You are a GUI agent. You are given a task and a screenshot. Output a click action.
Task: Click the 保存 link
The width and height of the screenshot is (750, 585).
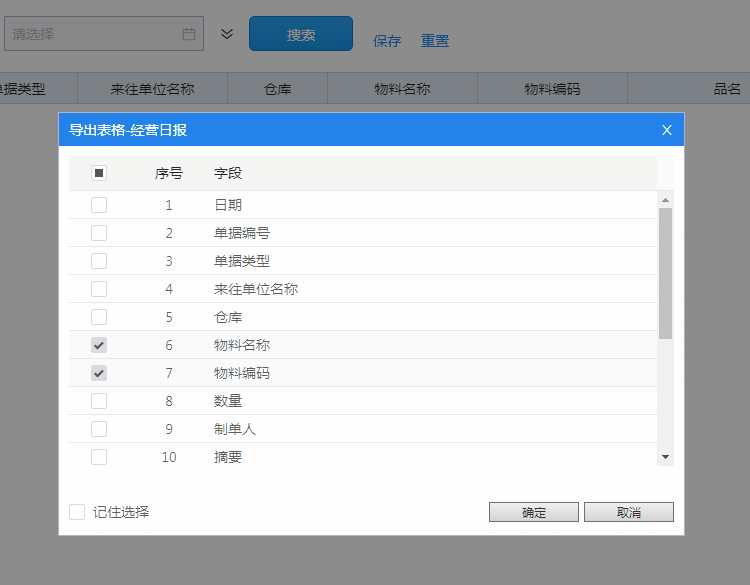[387, 41]
